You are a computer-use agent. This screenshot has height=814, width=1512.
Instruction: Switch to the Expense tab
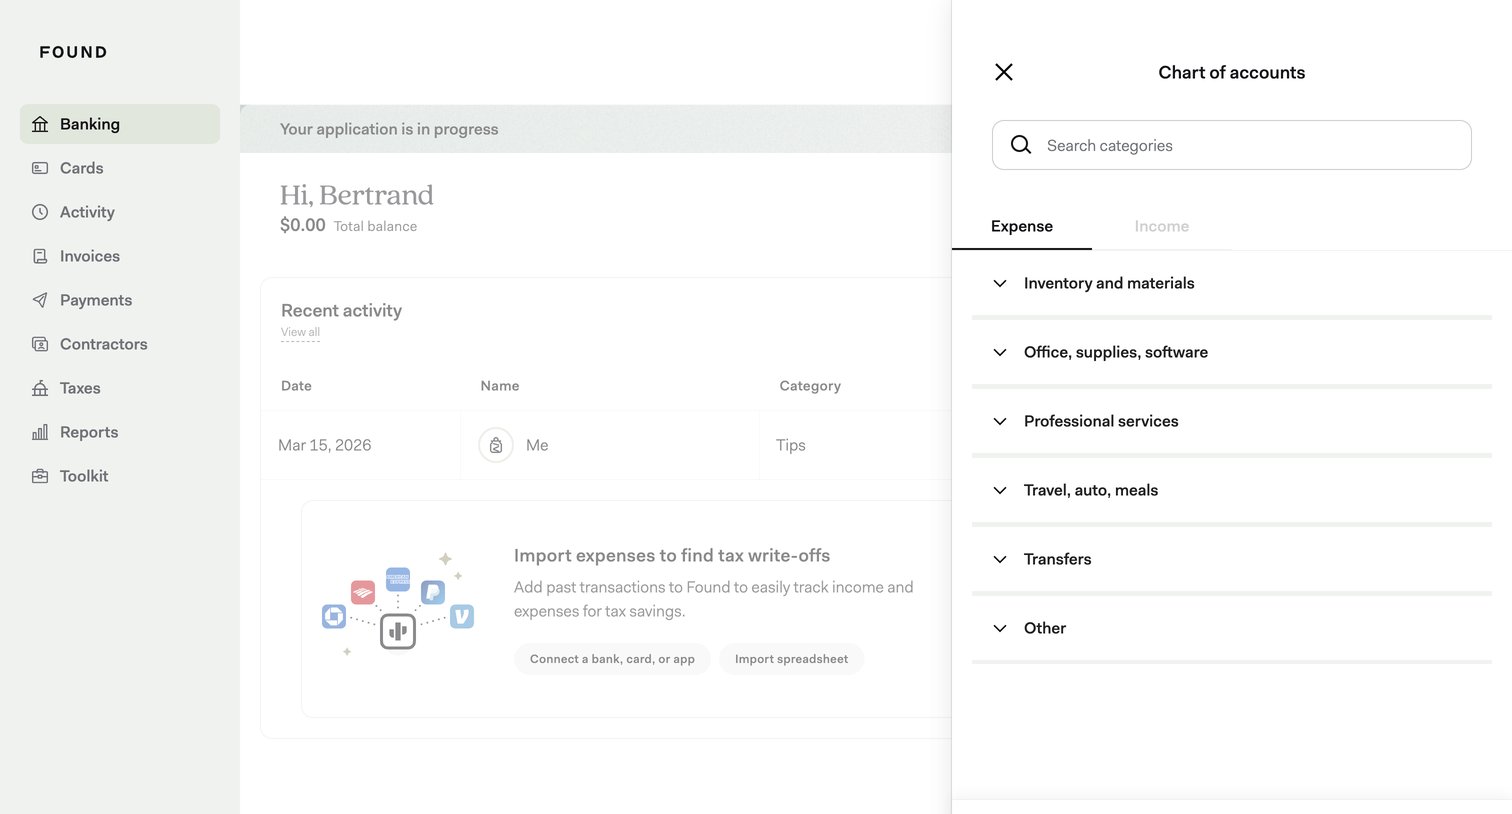tap(1022, 226)
